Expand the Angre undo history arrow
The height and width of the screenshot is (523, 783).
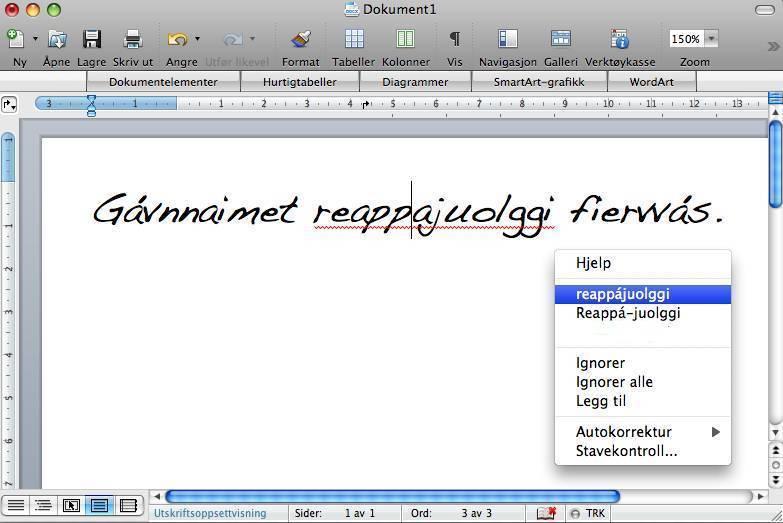(x=197, y=38)
